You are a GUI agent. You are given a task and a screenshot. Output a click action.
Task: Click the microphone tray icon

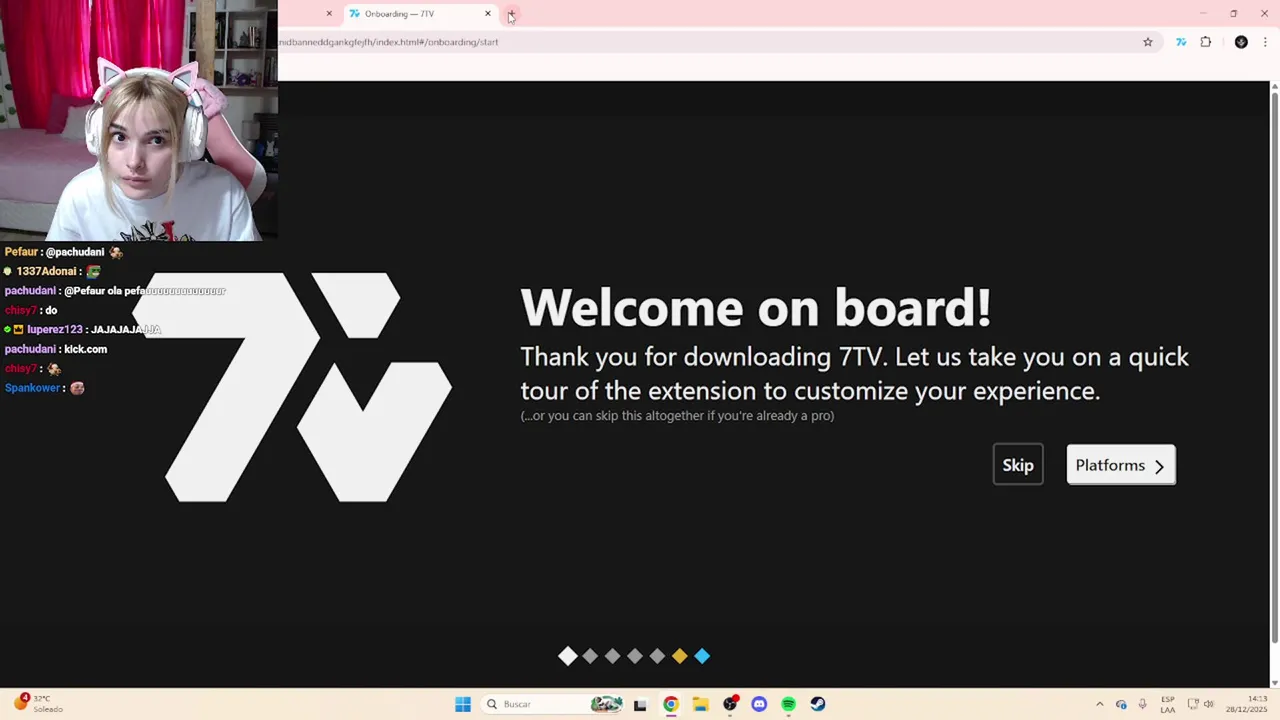click(x=1143, y=704)
